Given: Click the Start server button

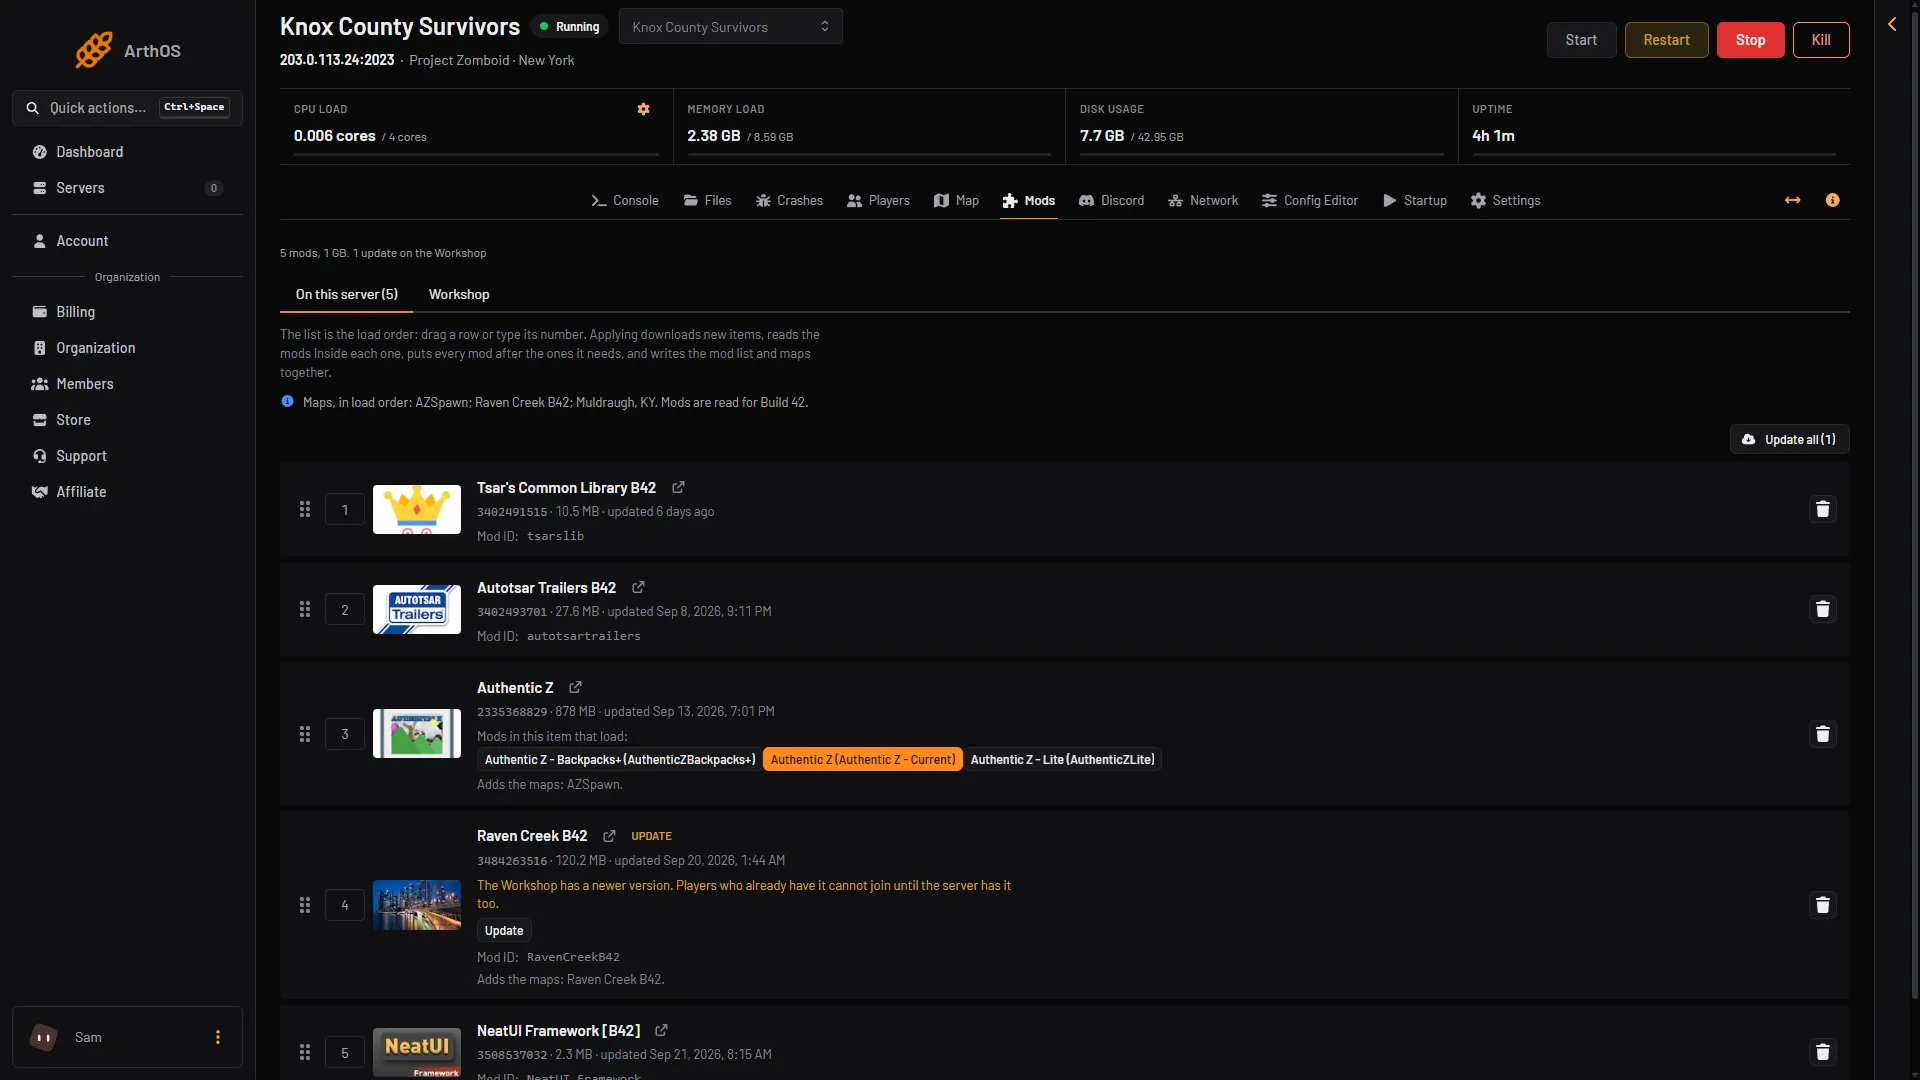Looking at the screenshot, I should [x=1581, y=40].
